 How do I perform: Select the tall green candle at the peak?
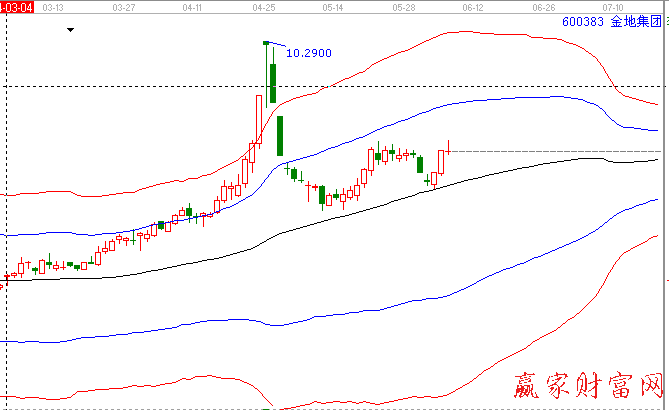pos(271,82)
